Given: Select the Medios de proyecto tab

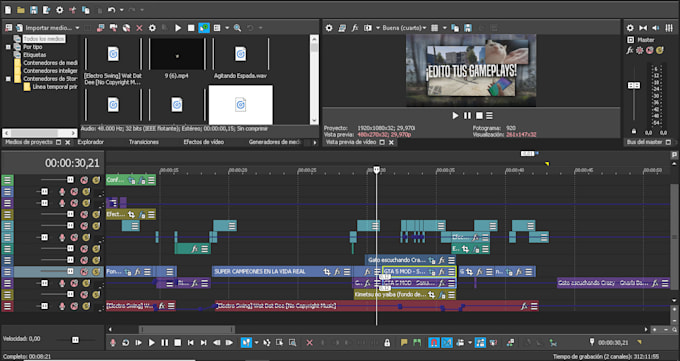Looking at the screenshot, I should coord(29,142).
